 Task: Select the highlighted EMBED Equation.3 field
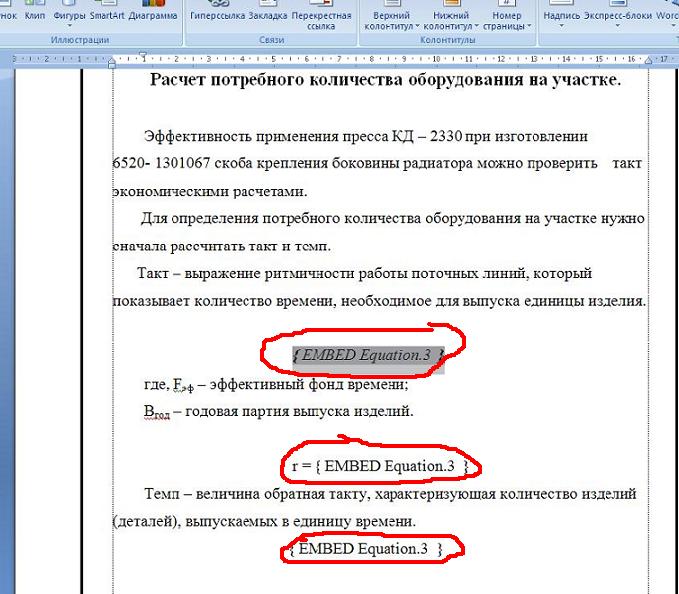click(x=368, y=355)
